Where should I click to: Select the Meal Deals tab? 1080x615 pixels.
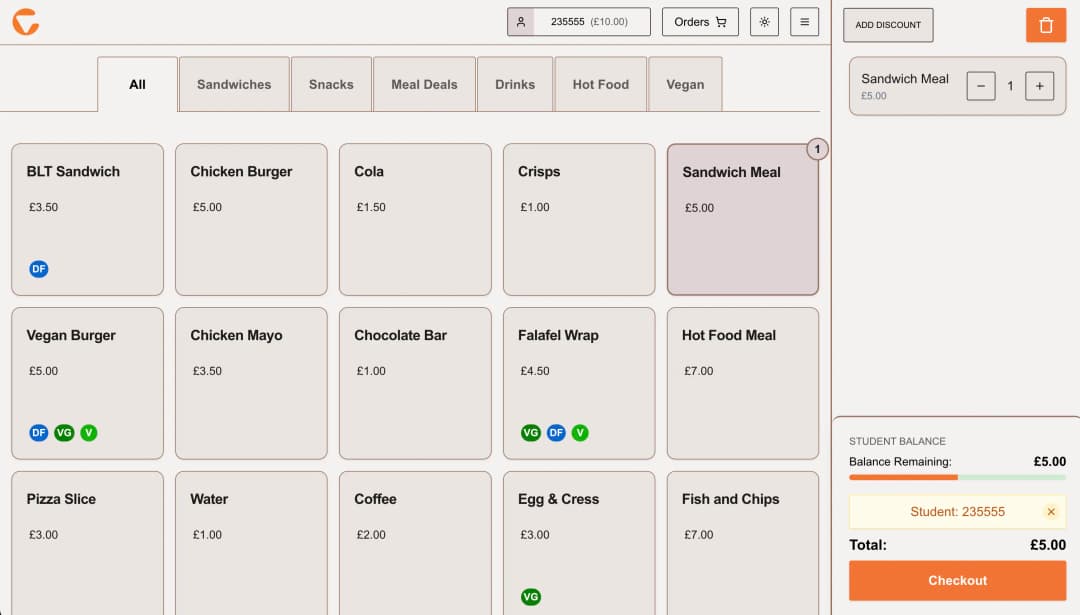(424, 84)
